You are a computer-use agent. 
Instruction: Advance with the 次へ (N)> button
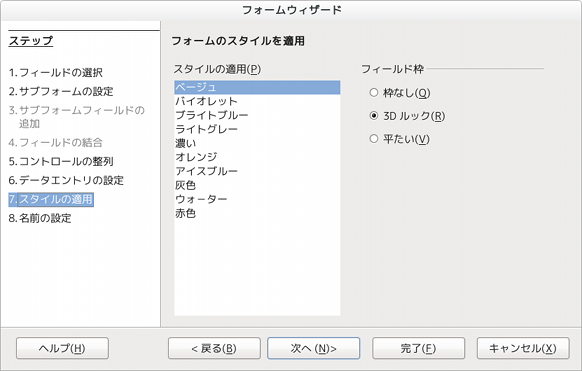(314, 348)
